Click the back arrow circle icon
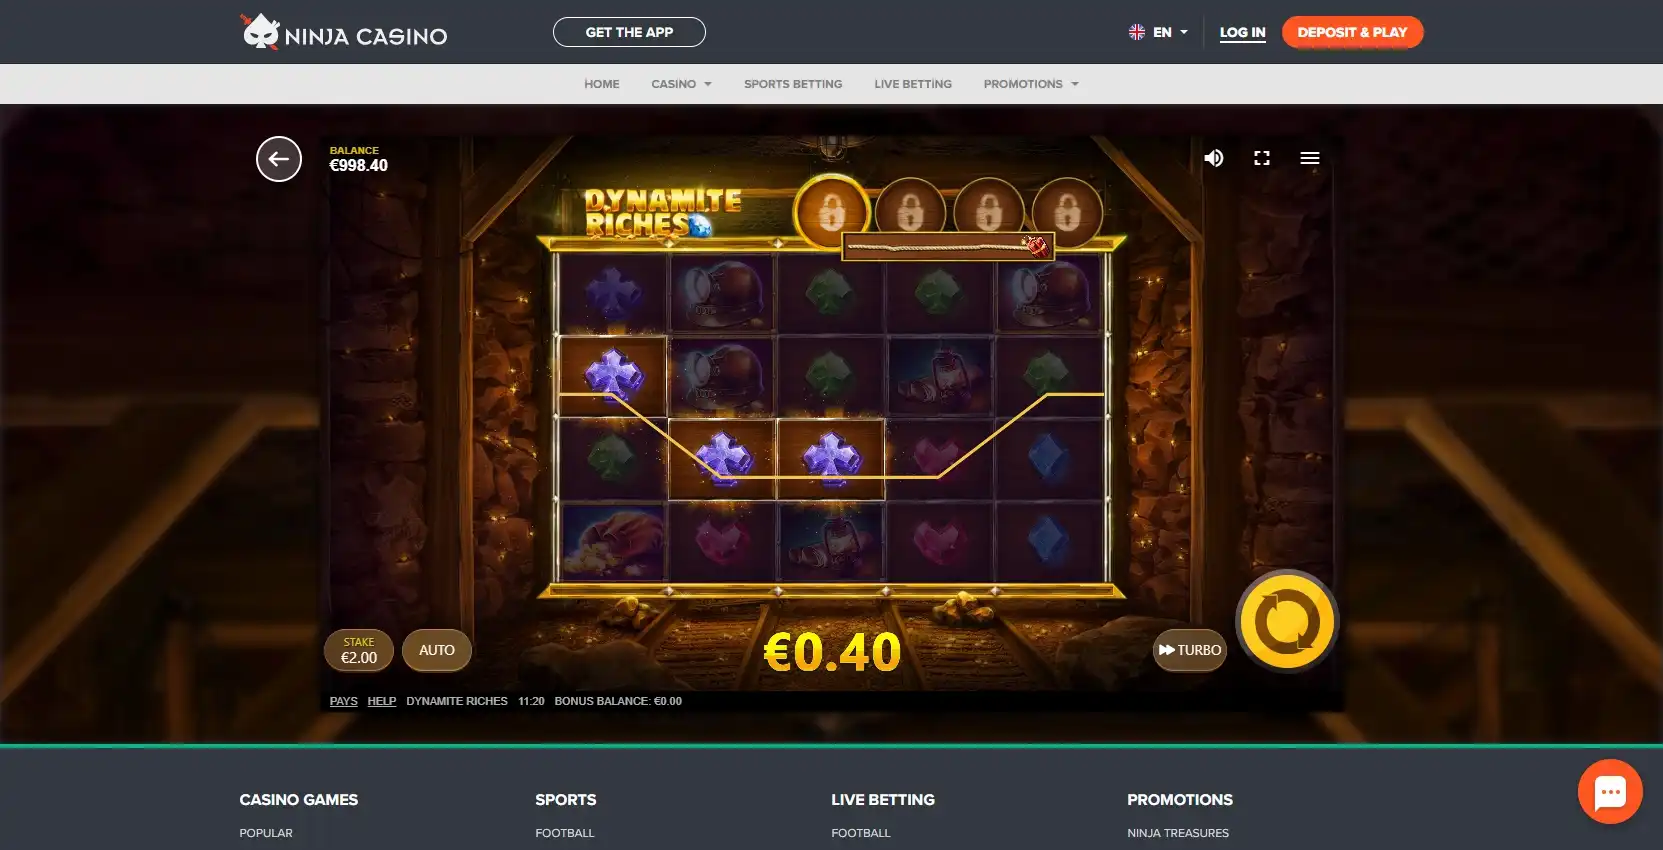The height and width of the screenshot is (850, 1663). [279, 159]
